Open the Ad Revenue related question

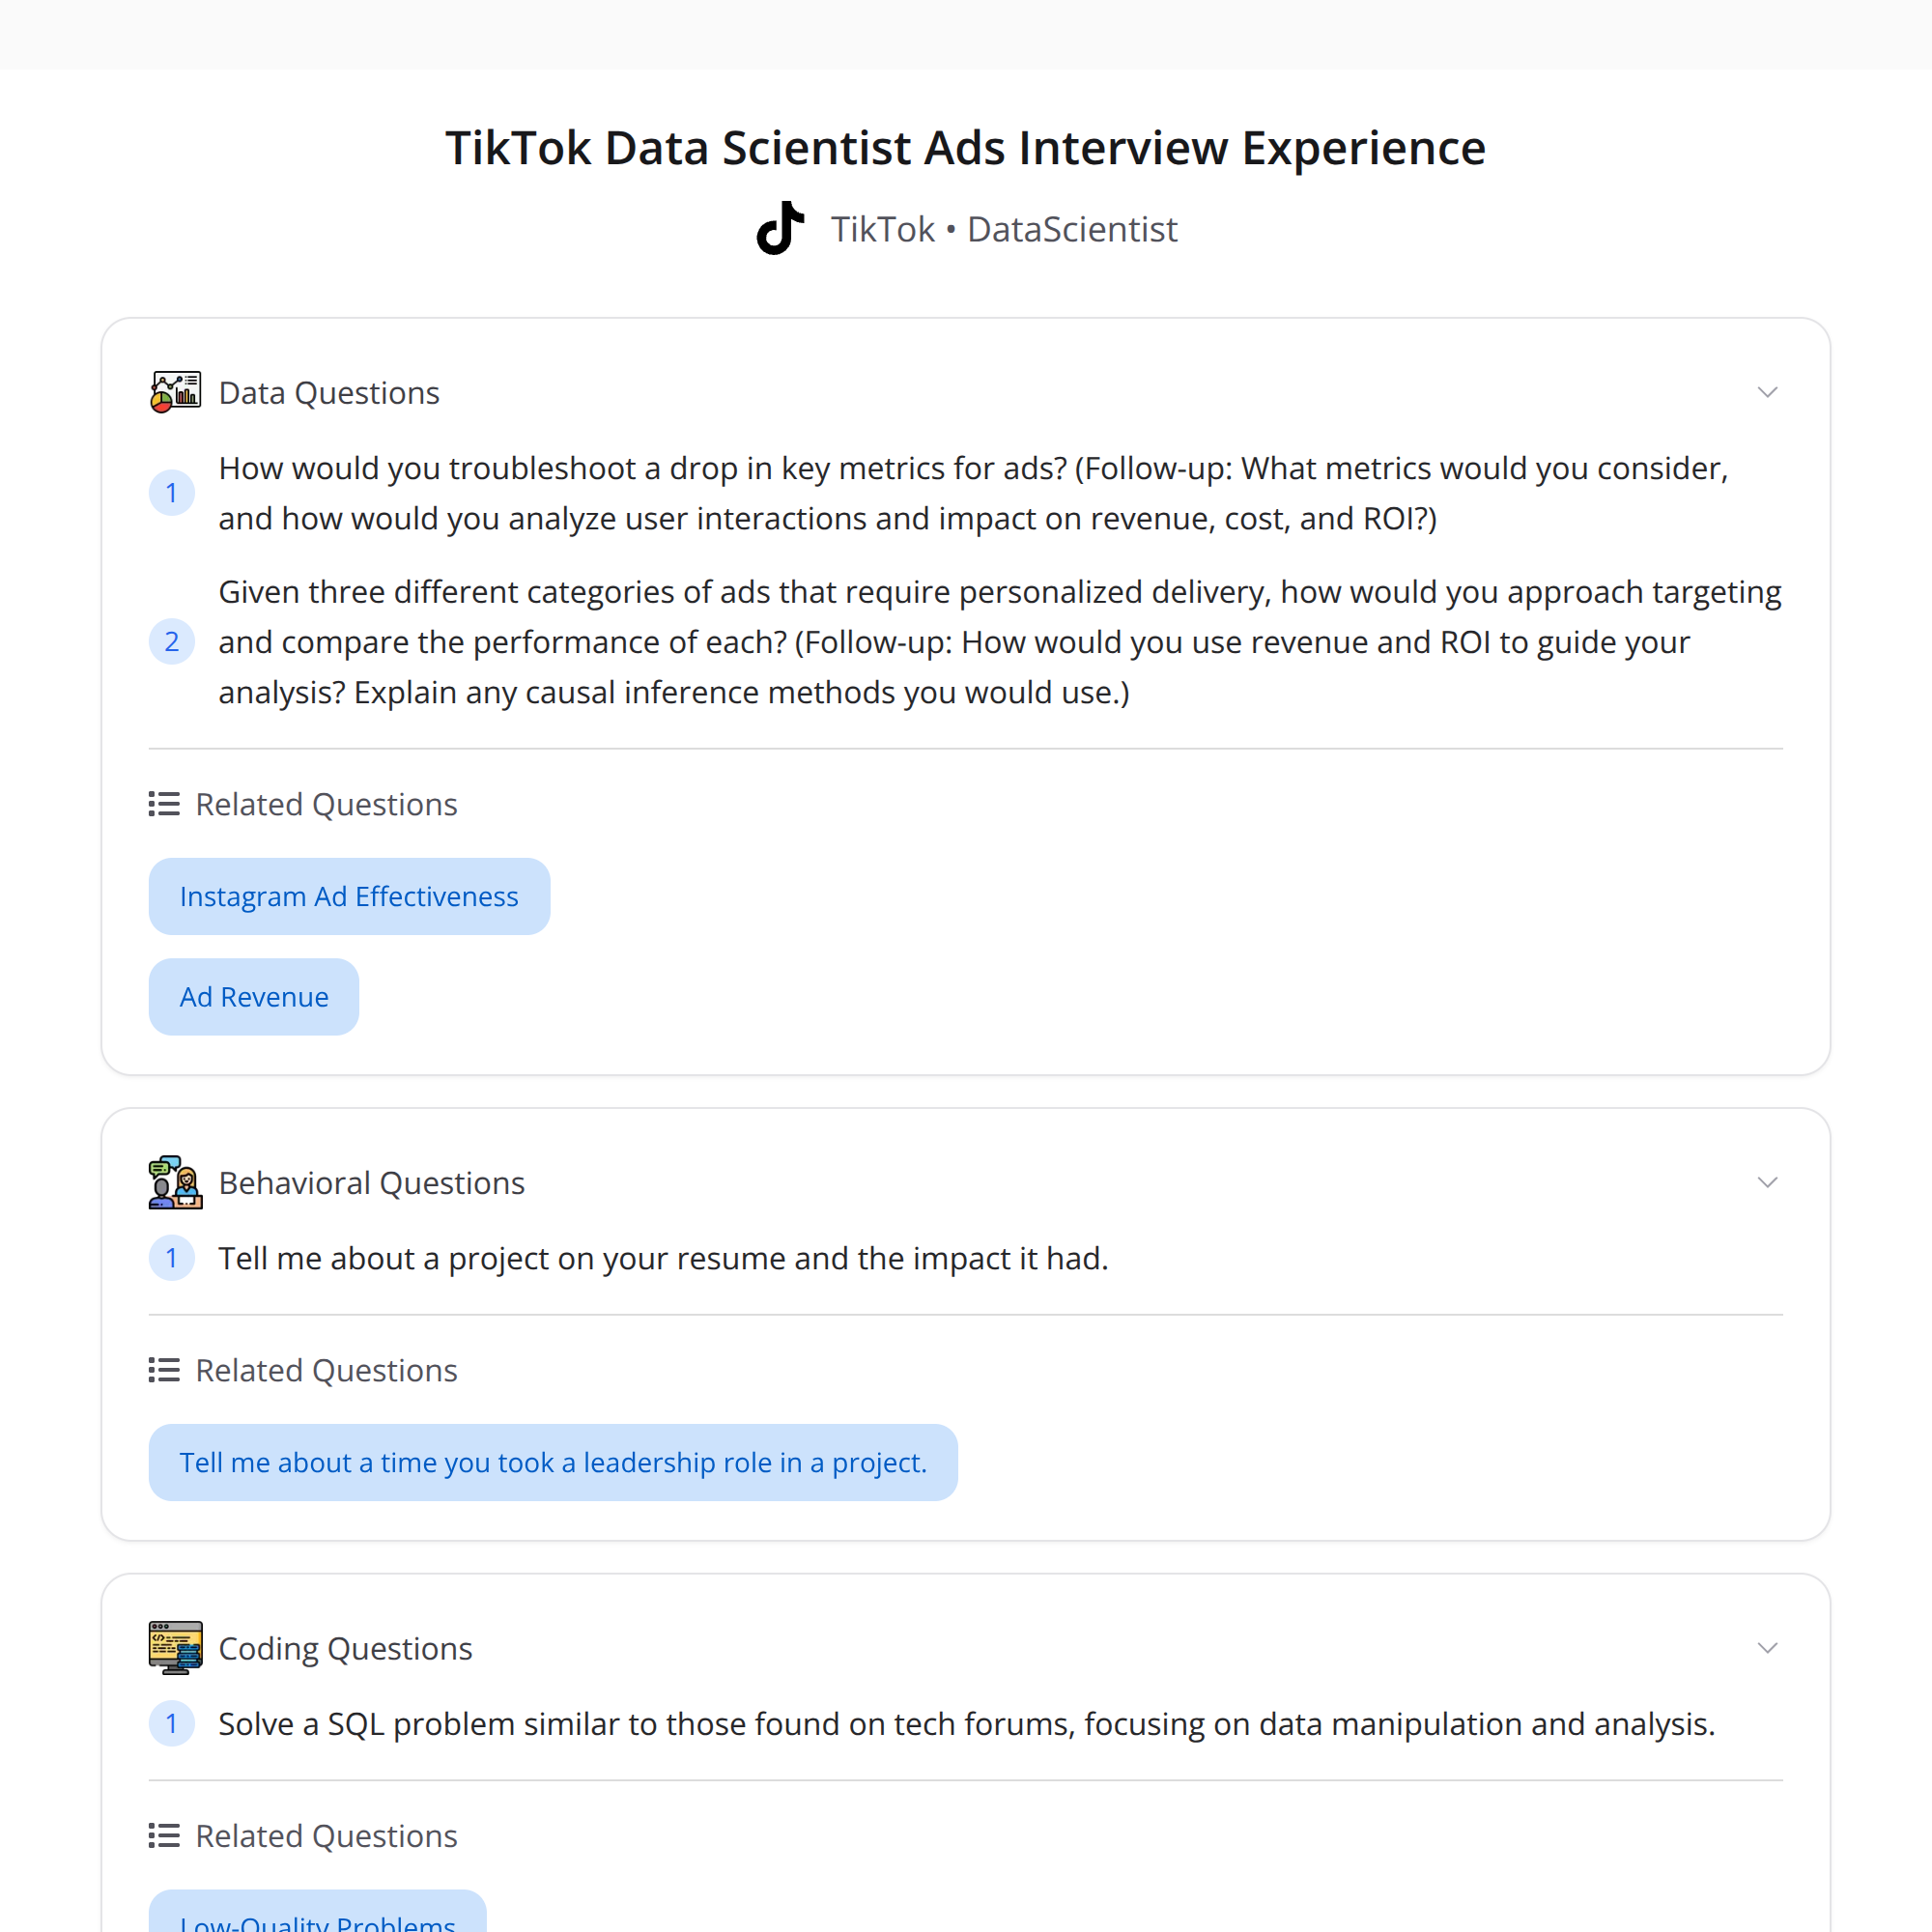pos(254,997)
